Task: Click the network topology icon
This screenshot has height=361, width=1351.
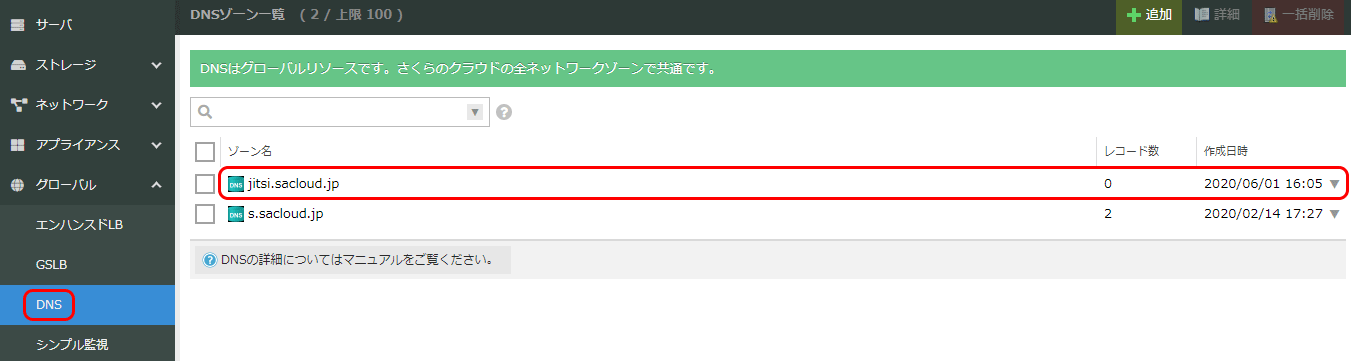Action: [x=17, y=104]
